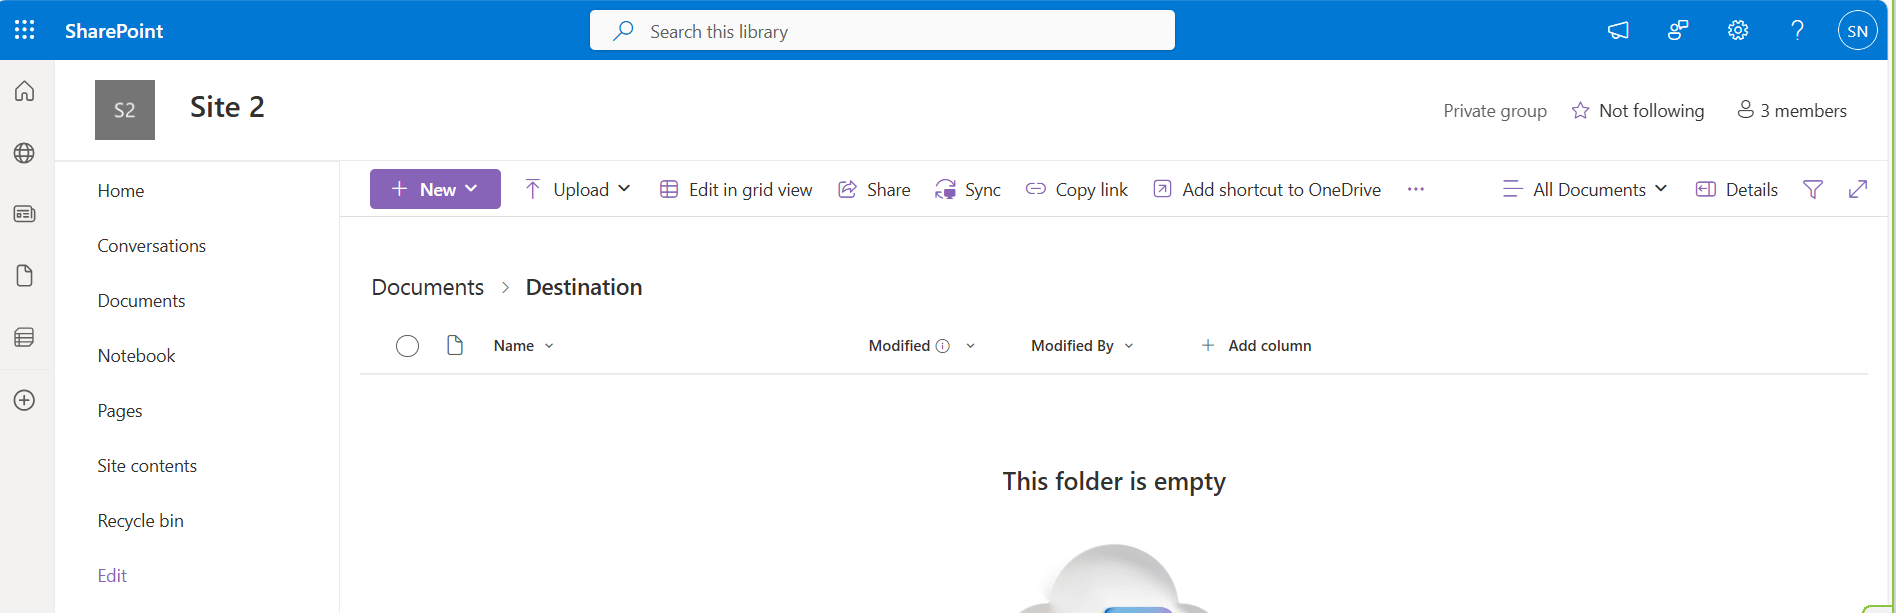This screenshot has width=1896, height=613.
Task: Click the search magnifier icon
Action: point(623,31)
